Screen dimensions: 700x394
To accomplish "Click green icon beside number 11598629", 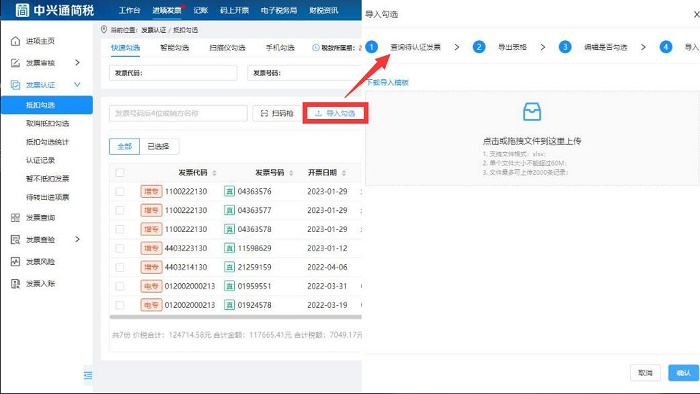I will pyautogui.click(x=229, y=248).
